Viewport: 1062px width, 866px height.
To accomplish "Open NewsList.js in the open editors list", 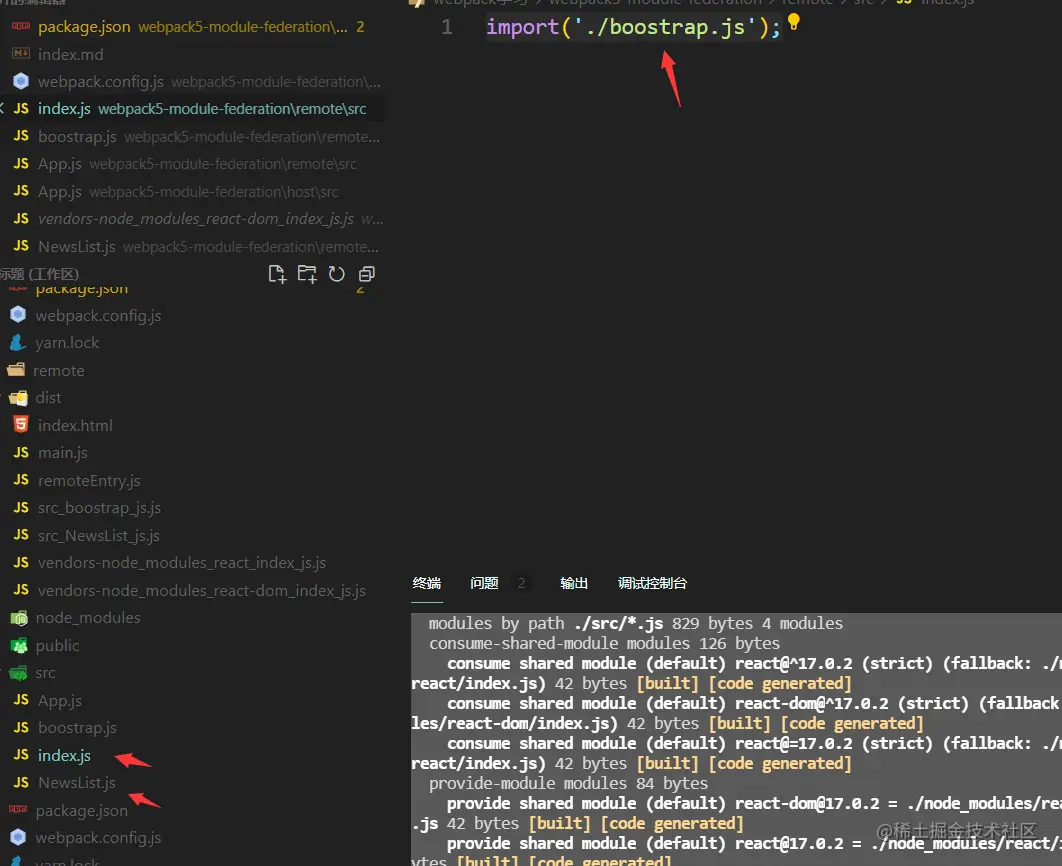I will 192,246.
